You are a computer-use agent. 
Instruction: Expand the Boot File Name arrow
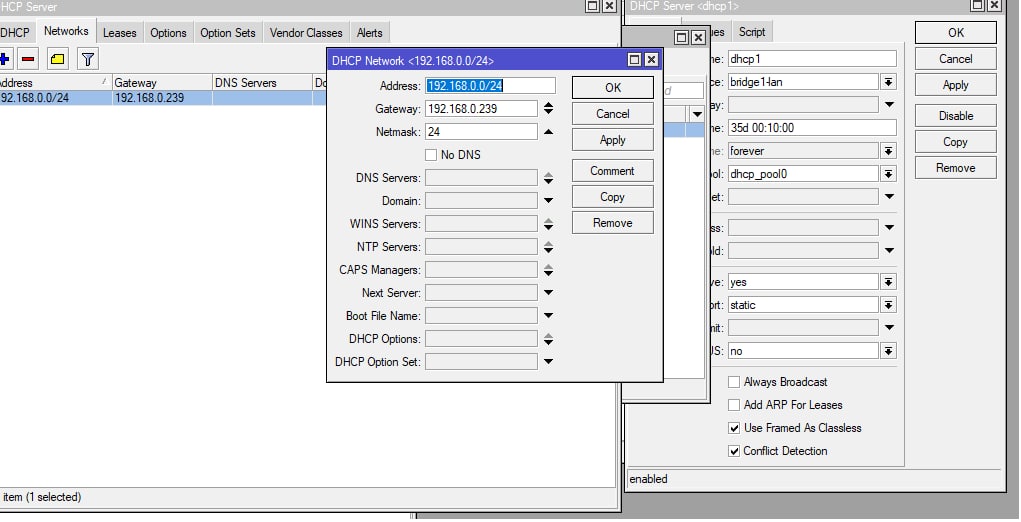coord(548,316)
